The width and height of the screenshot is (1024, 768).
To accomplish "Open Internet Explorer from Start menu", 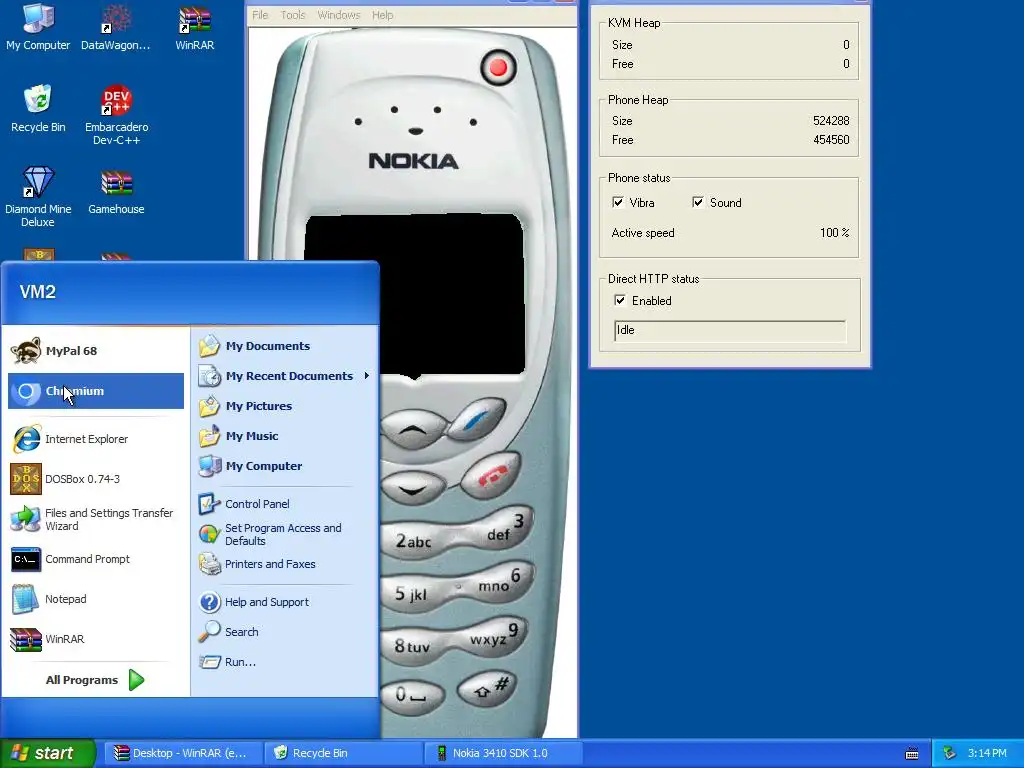I will tap(96, 439).
